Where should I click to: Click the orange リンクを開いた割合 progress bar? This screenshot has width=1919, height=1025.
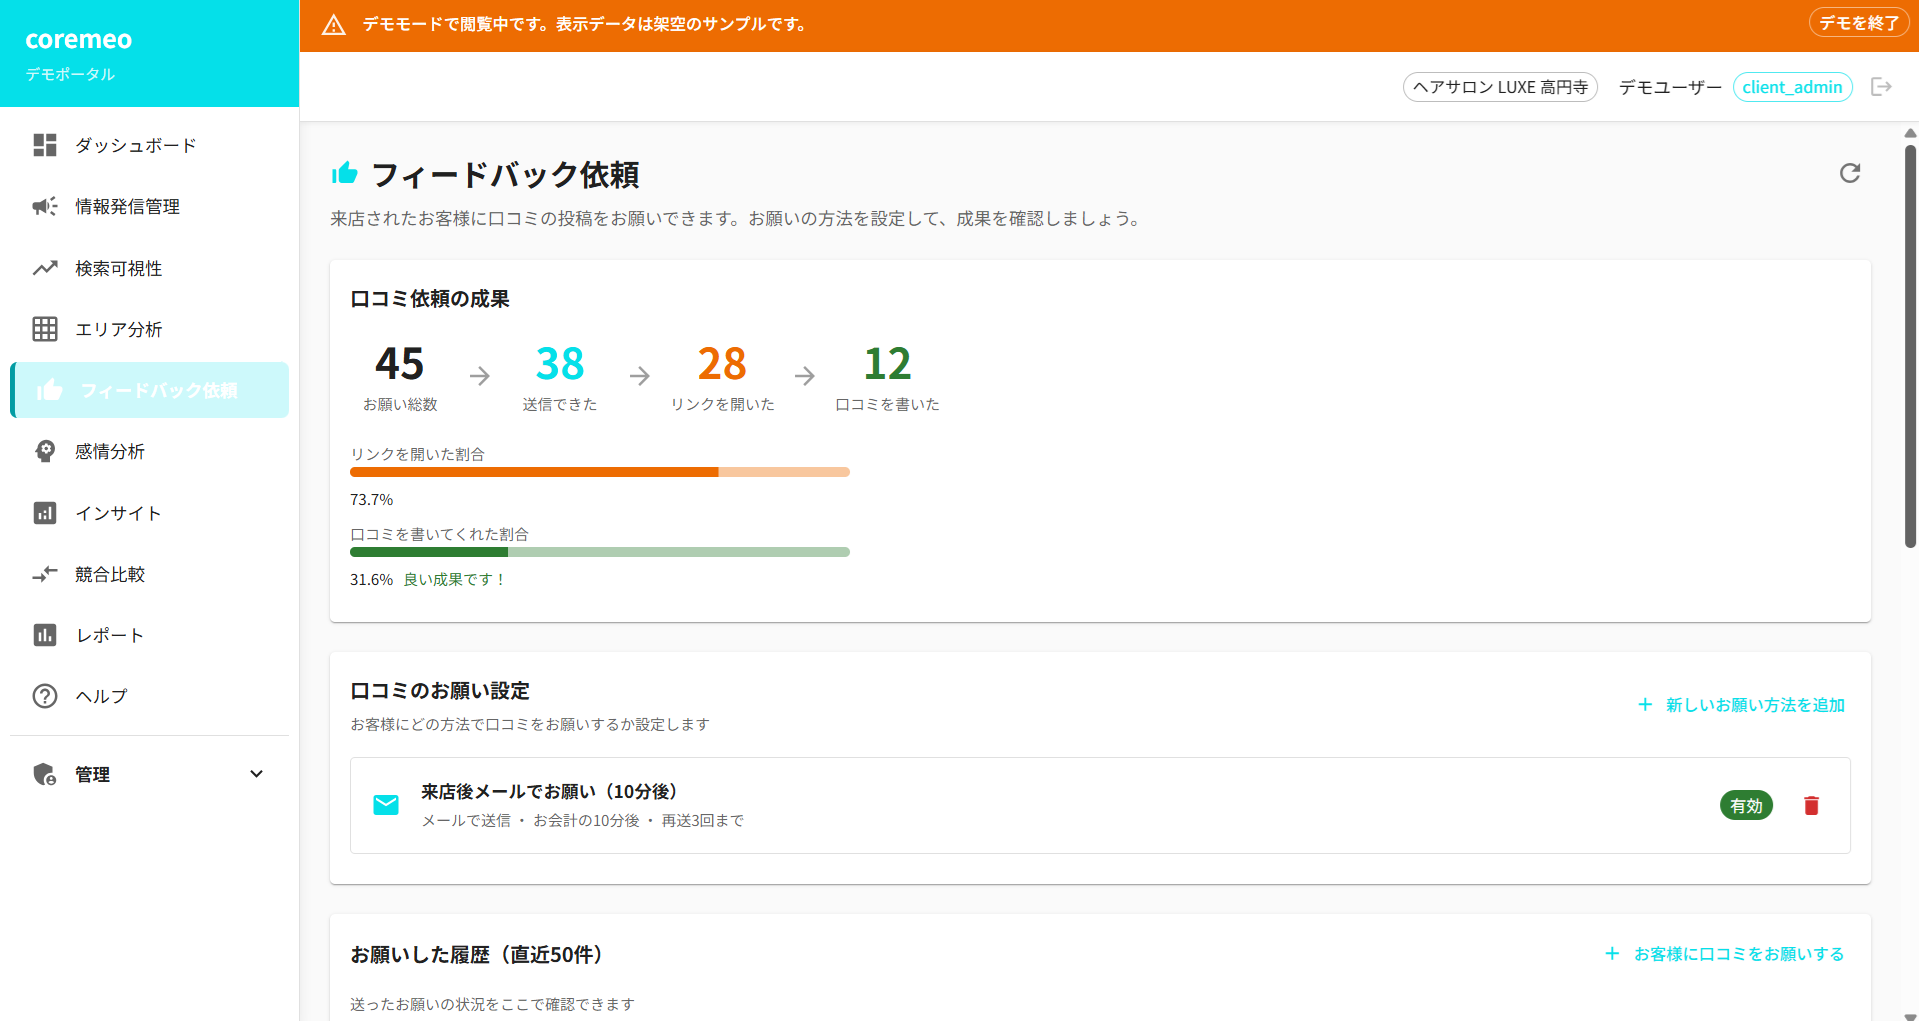pos(600,472)
